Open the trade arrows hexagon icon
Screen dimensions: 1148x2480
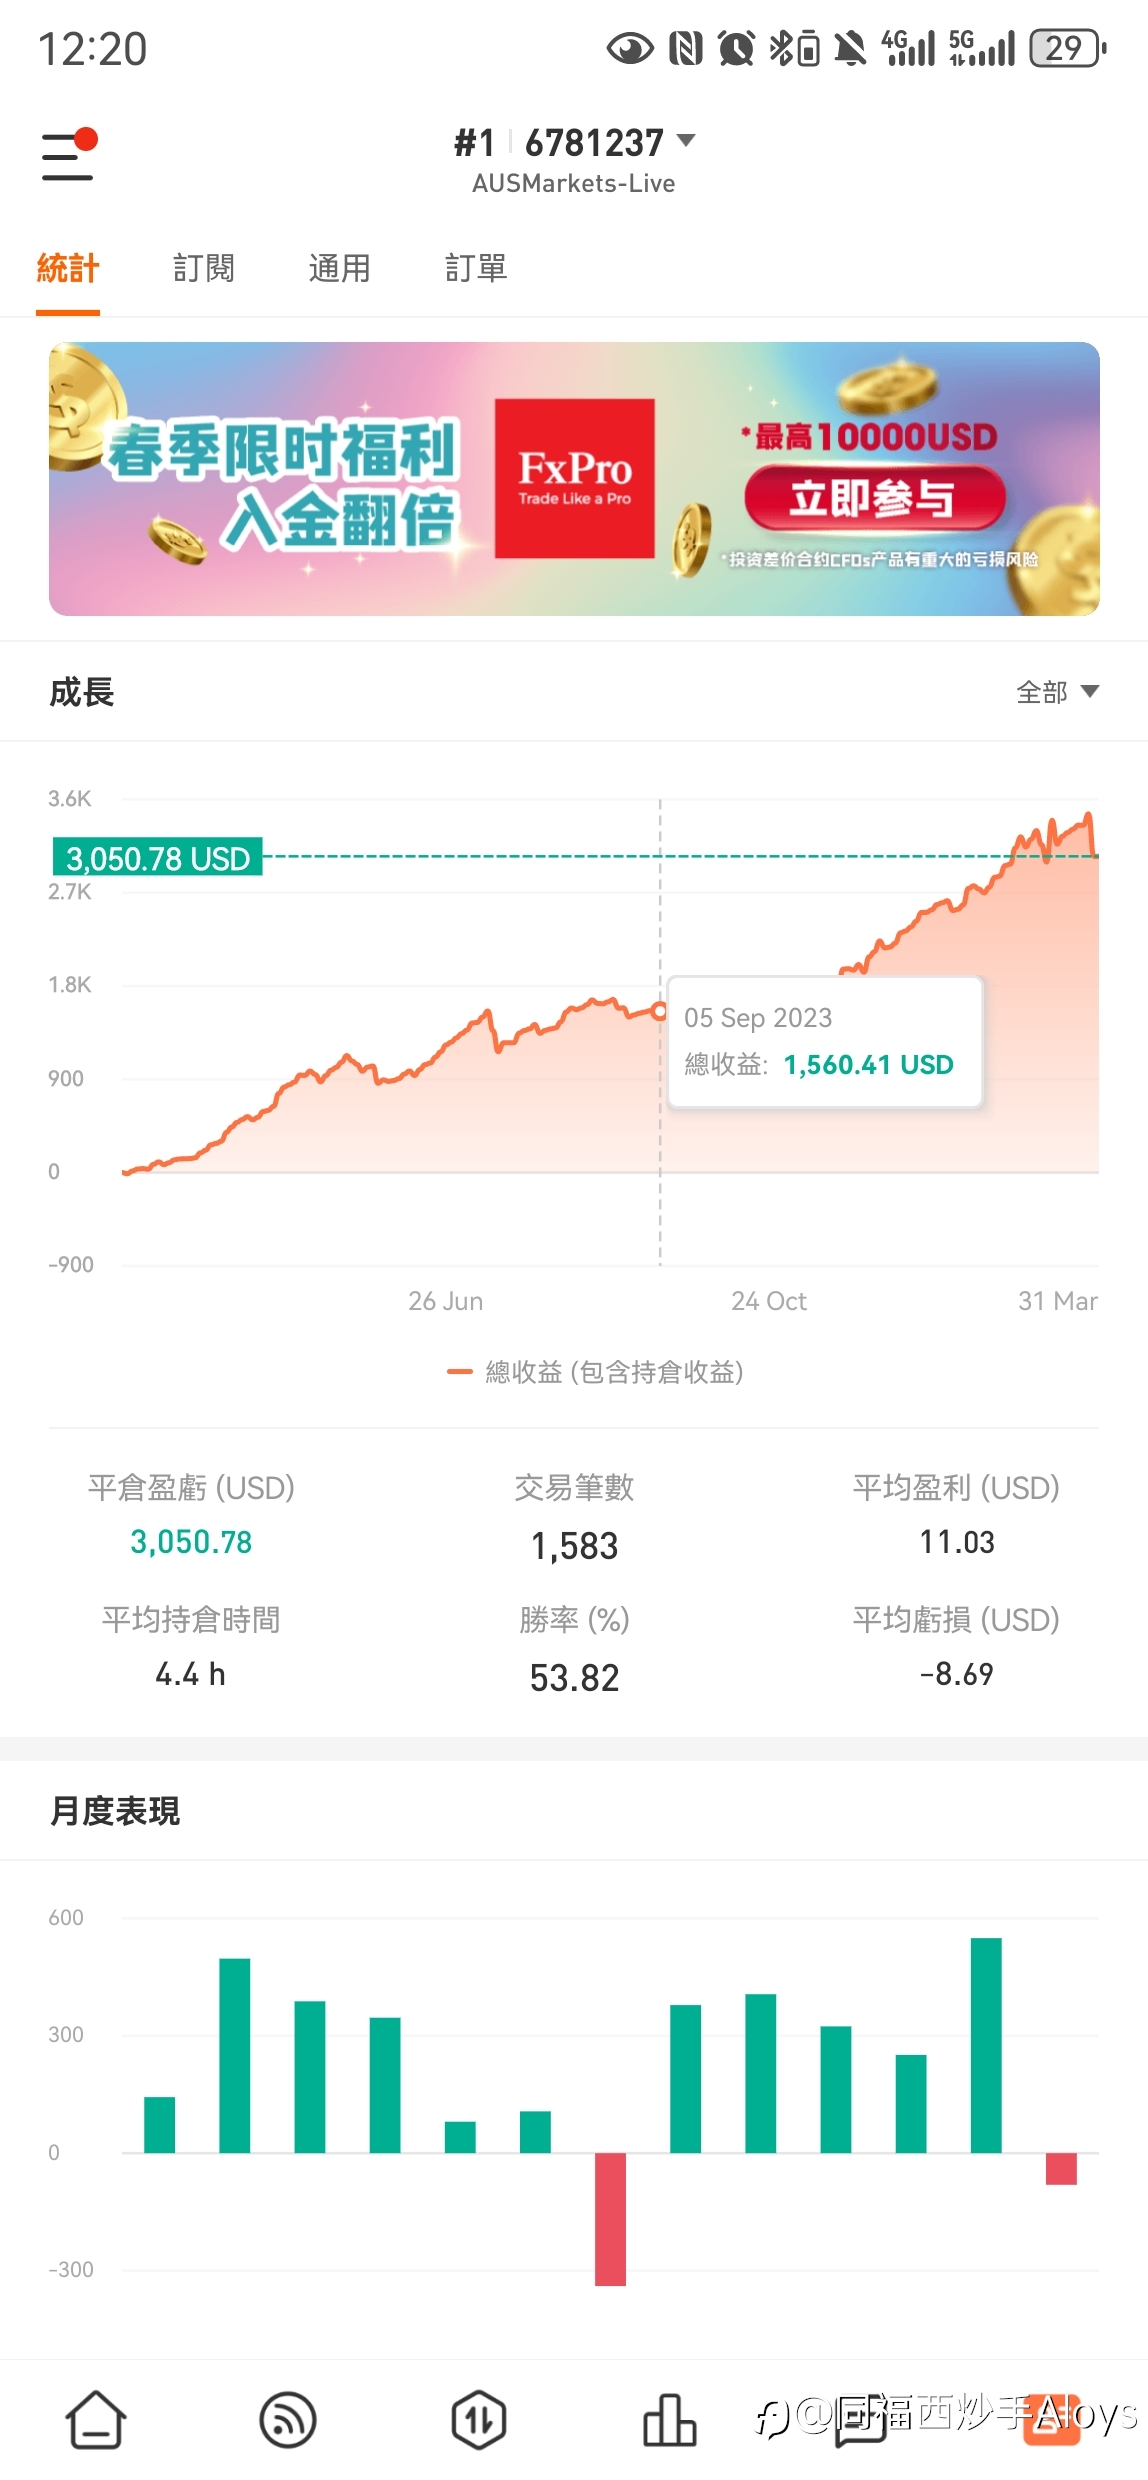tap(478, 2420)
